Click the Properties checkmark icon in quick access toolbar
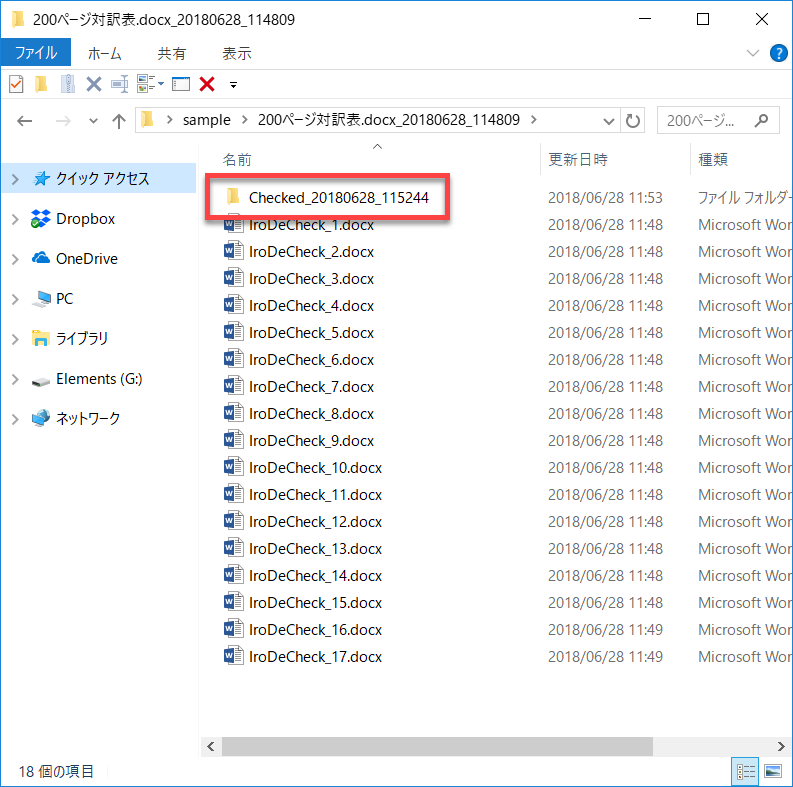This screenshot has height=787, width=793. [x=15, y=84]
